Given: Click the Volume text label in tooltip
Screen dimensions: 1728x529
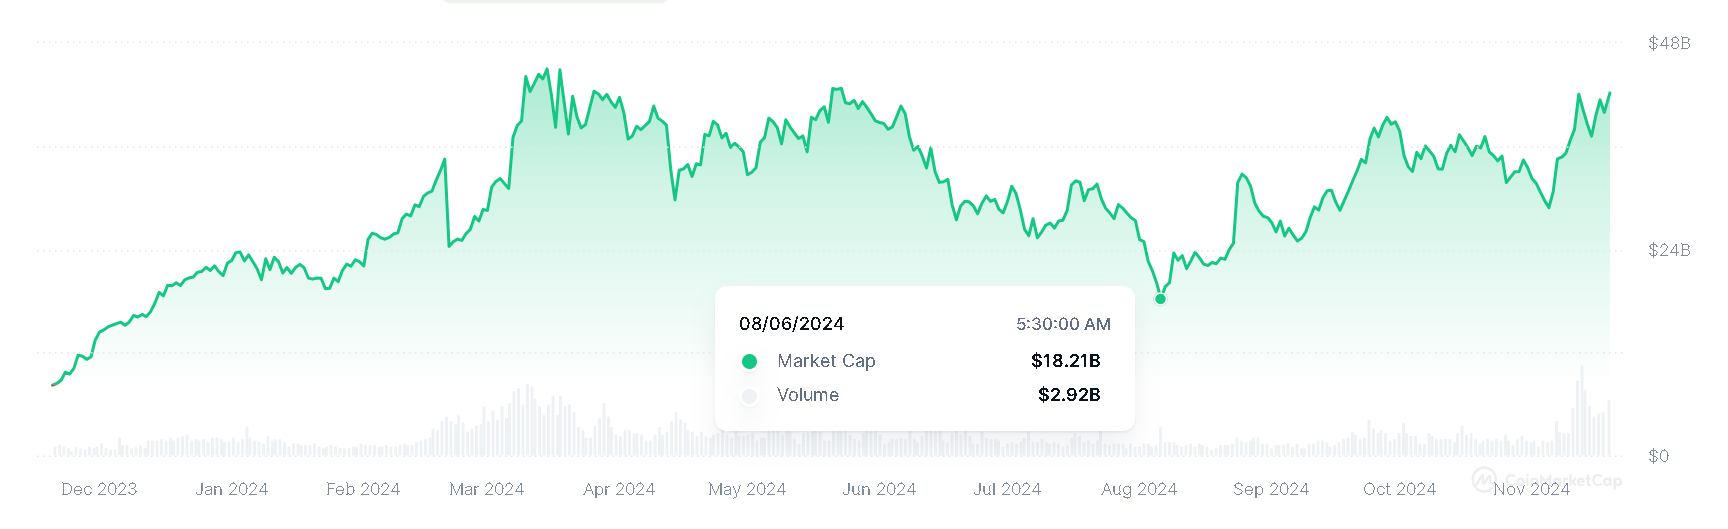Looking at the screenshot, I should (x=808, y=395).
